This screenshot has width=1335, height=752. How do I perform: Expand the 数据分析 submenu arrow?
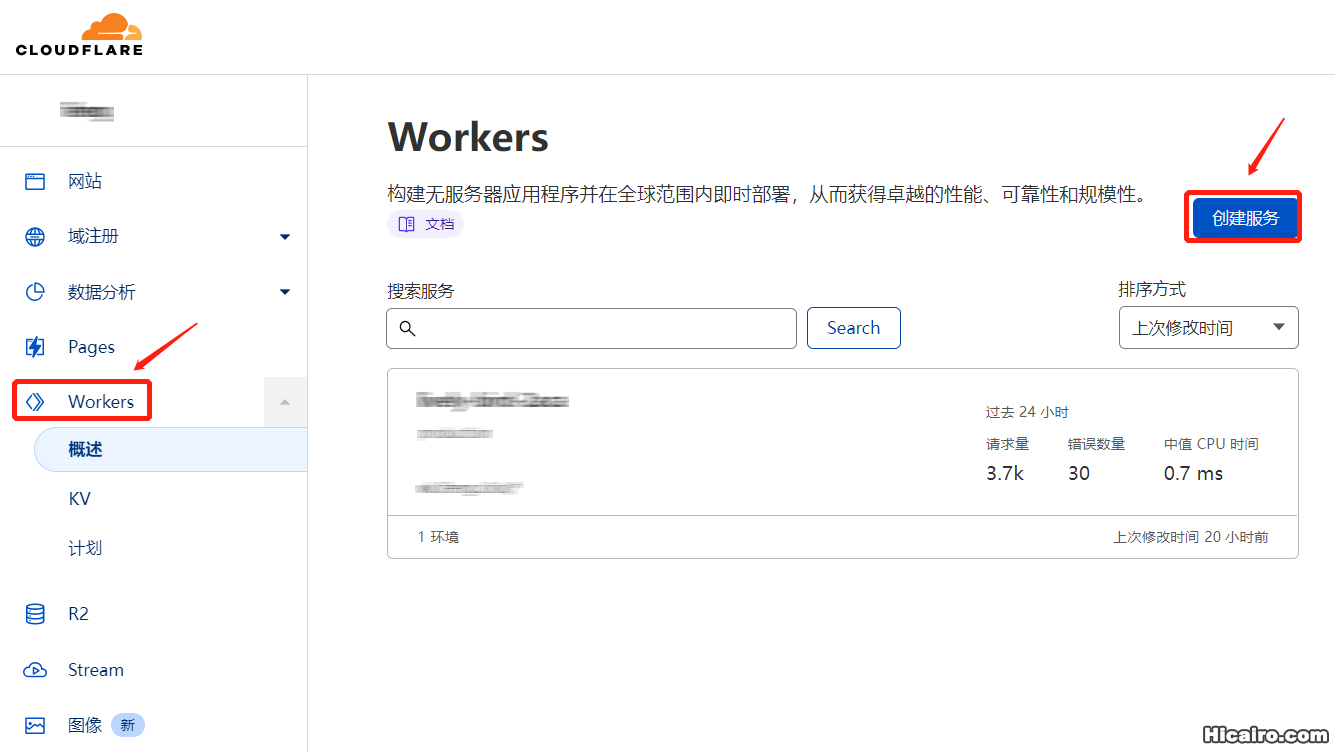point(285,292)
